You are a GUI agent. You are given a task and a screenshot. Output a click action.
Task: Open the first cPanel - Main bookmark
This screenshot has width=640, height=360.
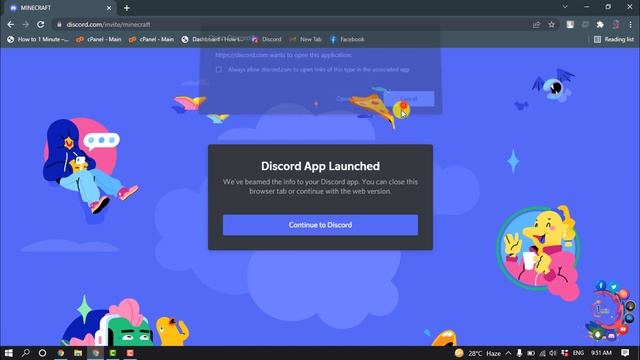99,39
